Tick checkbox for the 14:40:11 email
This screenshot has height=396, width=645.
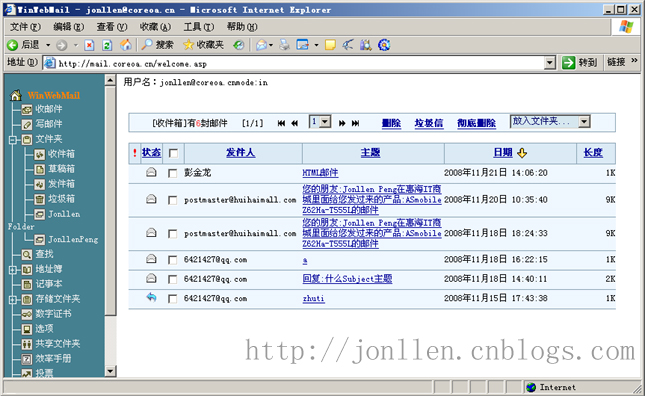pyautogui.click(x=173, y=280)
